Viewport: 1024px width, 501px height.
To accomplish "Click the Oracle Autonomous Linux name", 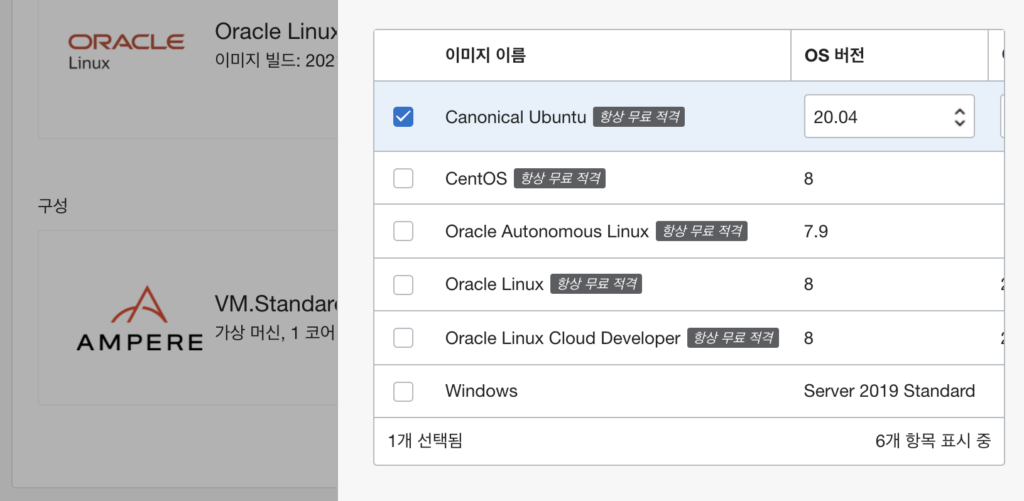I will click(547, 231).
